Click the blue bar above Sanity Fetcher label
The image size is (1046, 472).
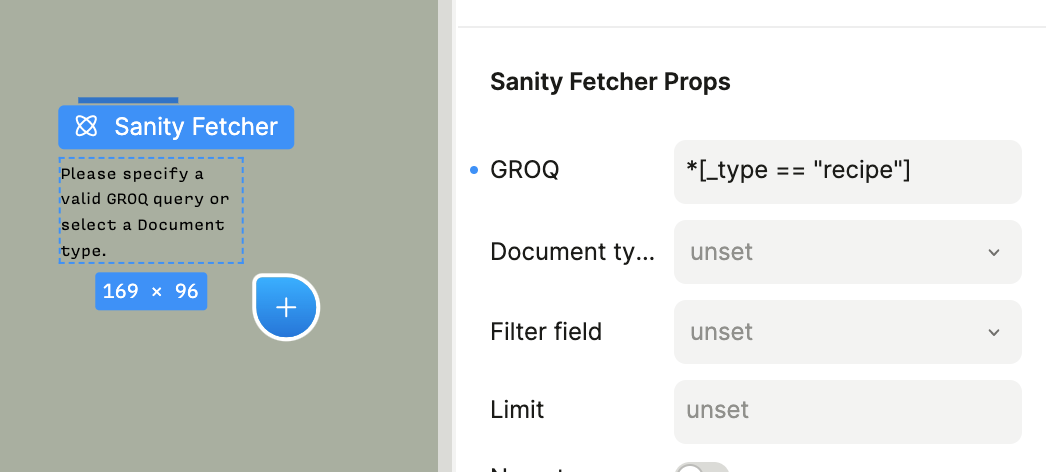pos(128,100)
